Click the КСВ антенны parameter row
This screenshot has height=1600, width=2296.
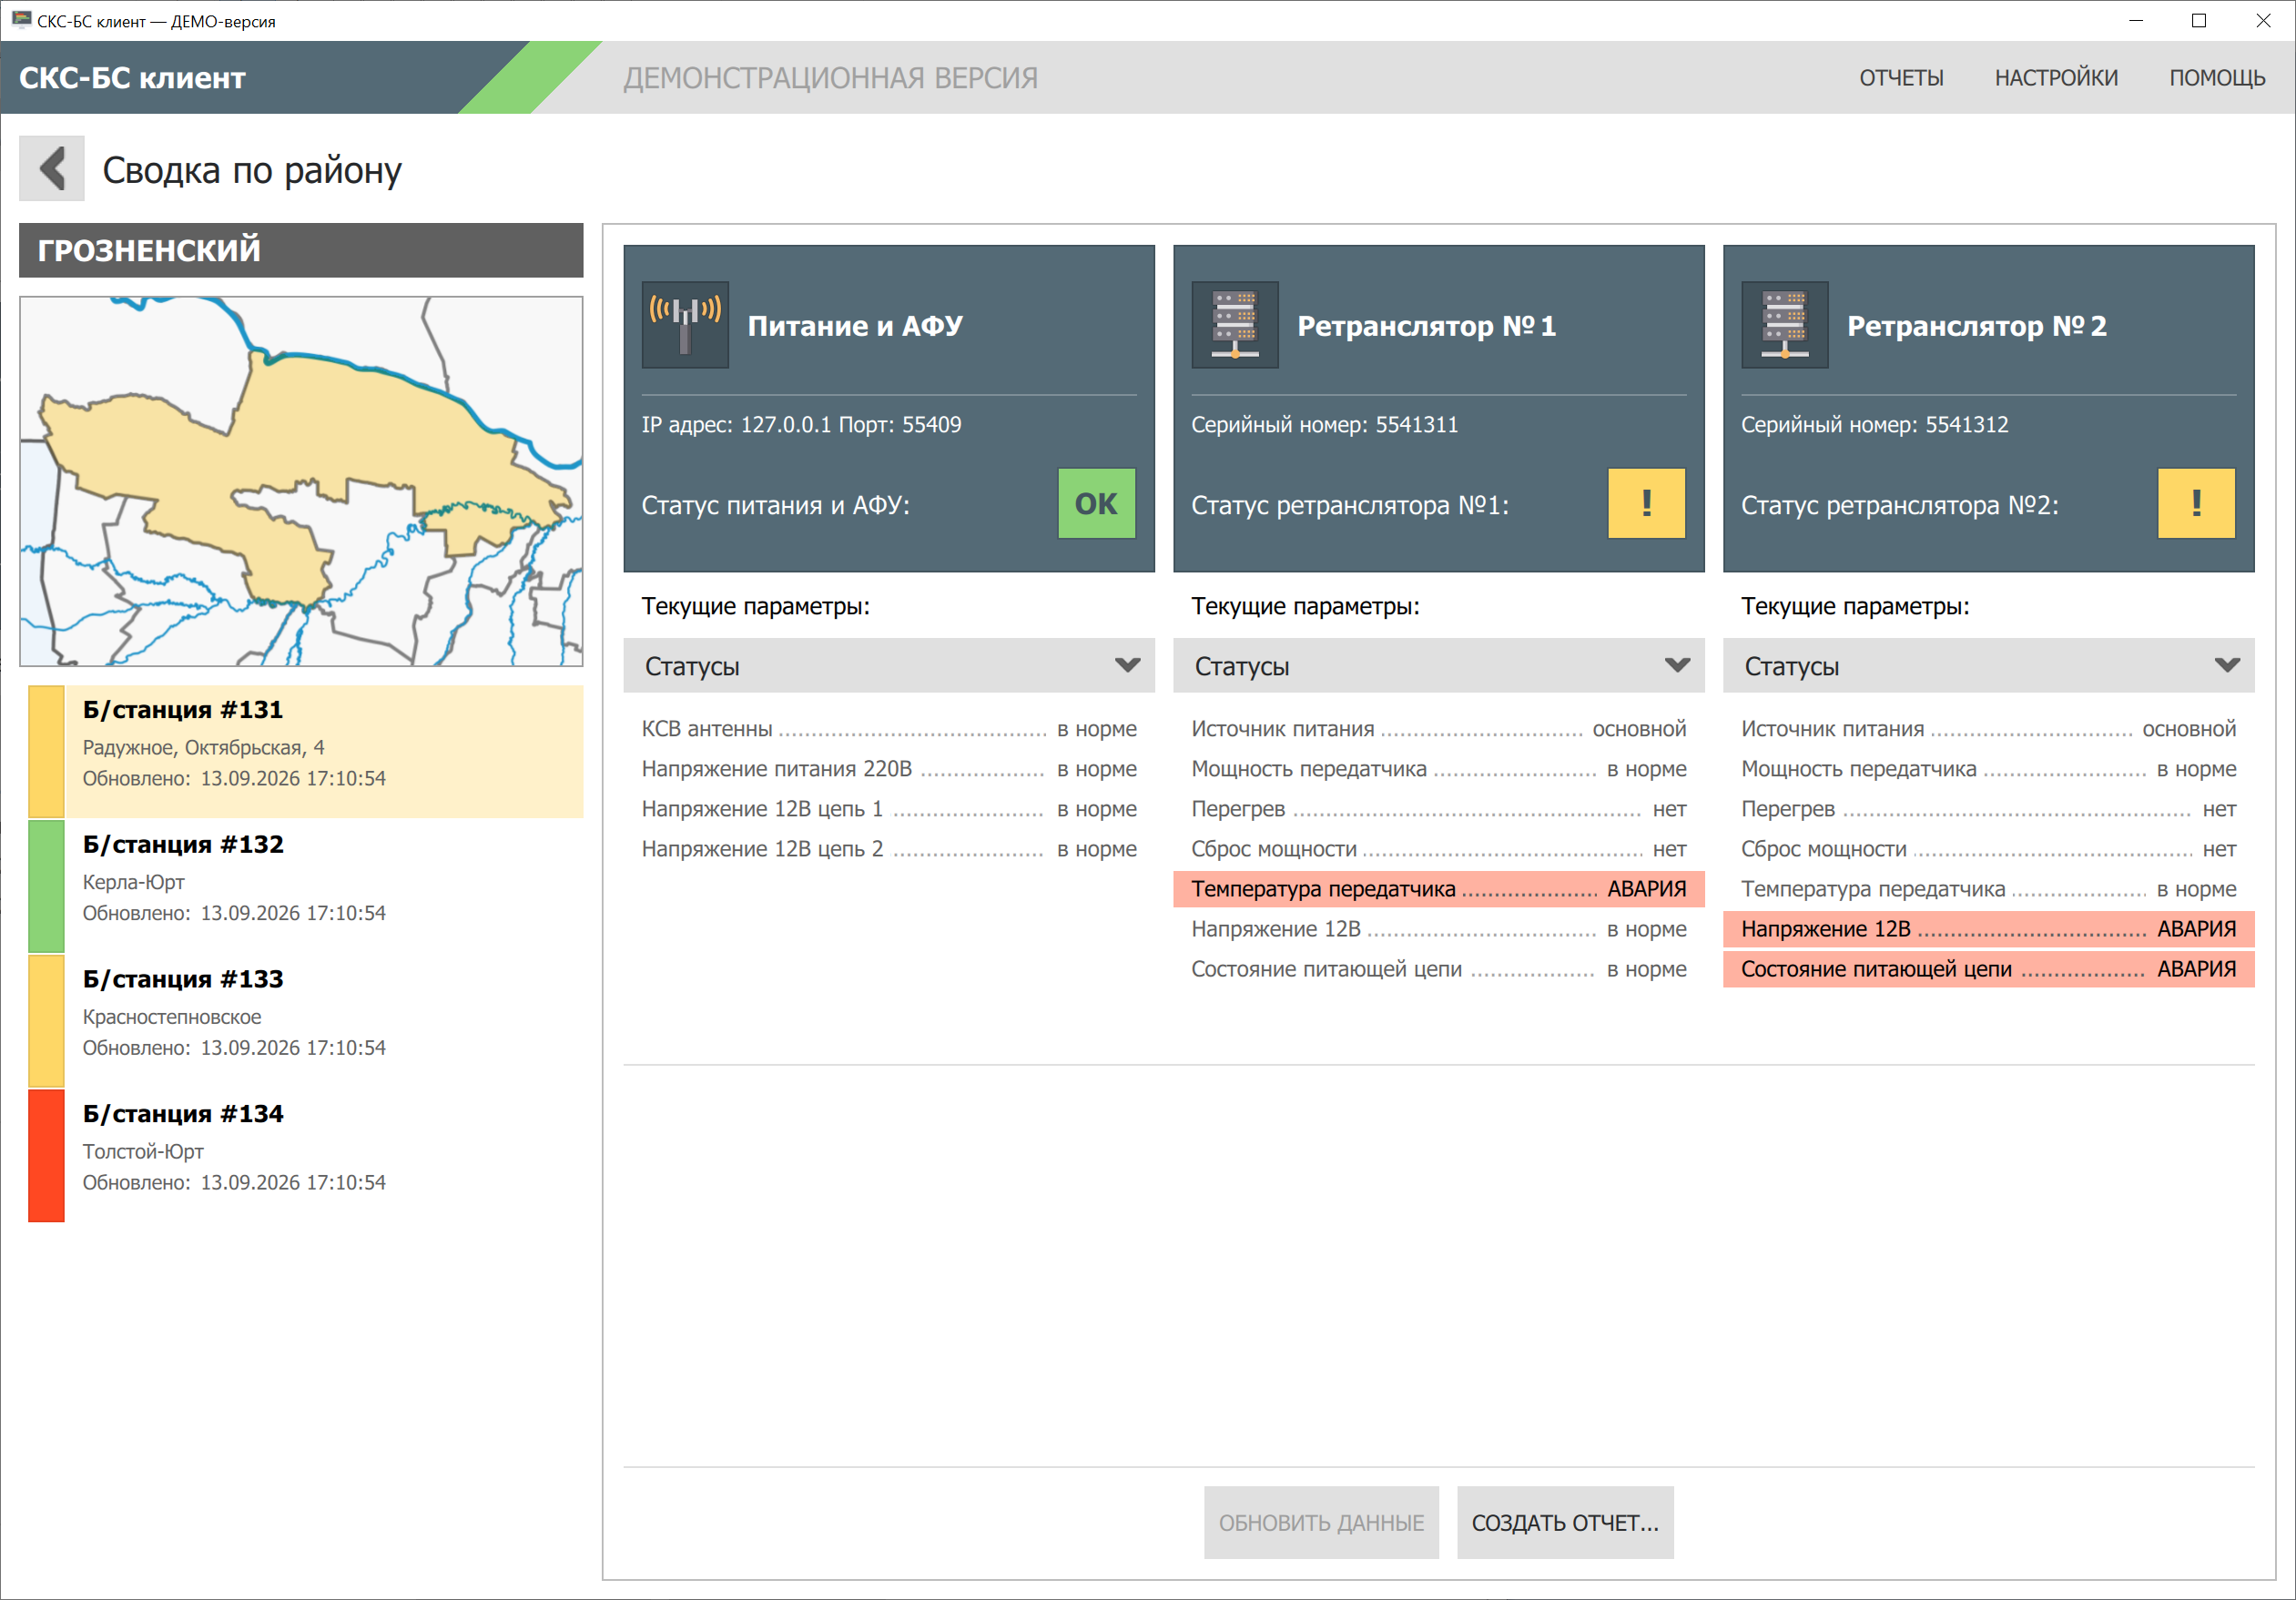889,729
